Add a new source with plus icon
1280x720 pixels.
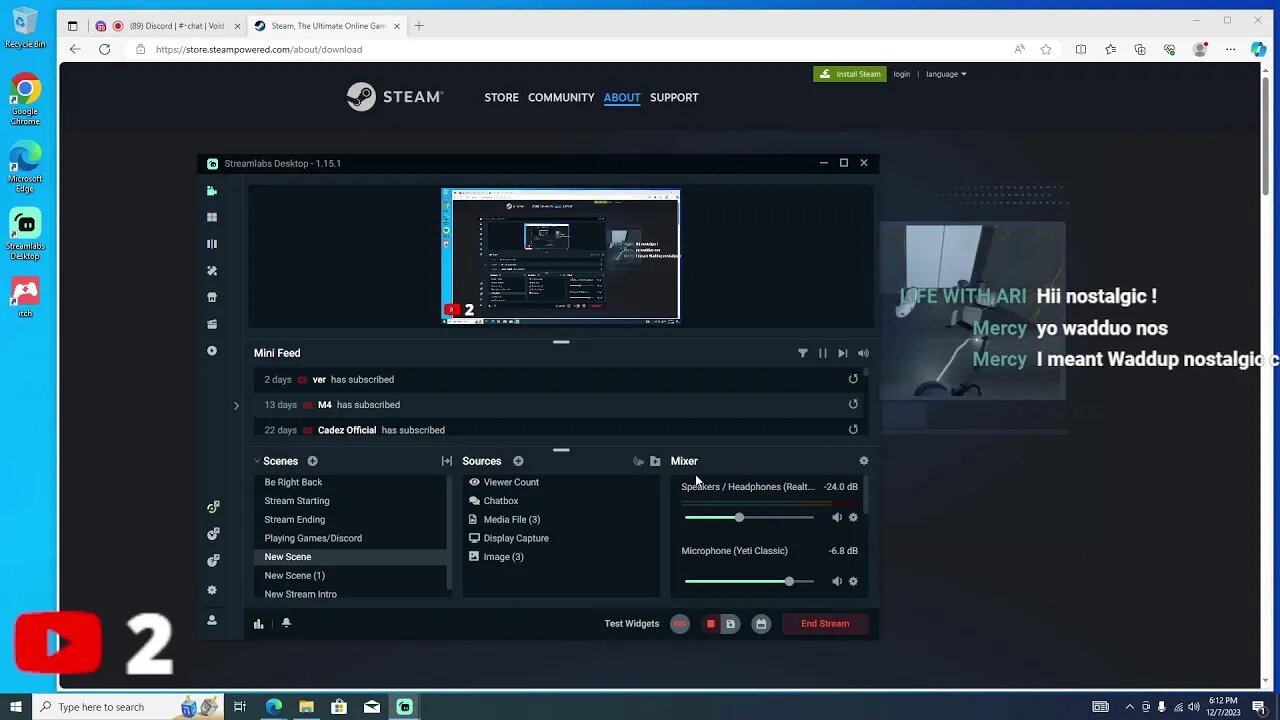(518, 461)
